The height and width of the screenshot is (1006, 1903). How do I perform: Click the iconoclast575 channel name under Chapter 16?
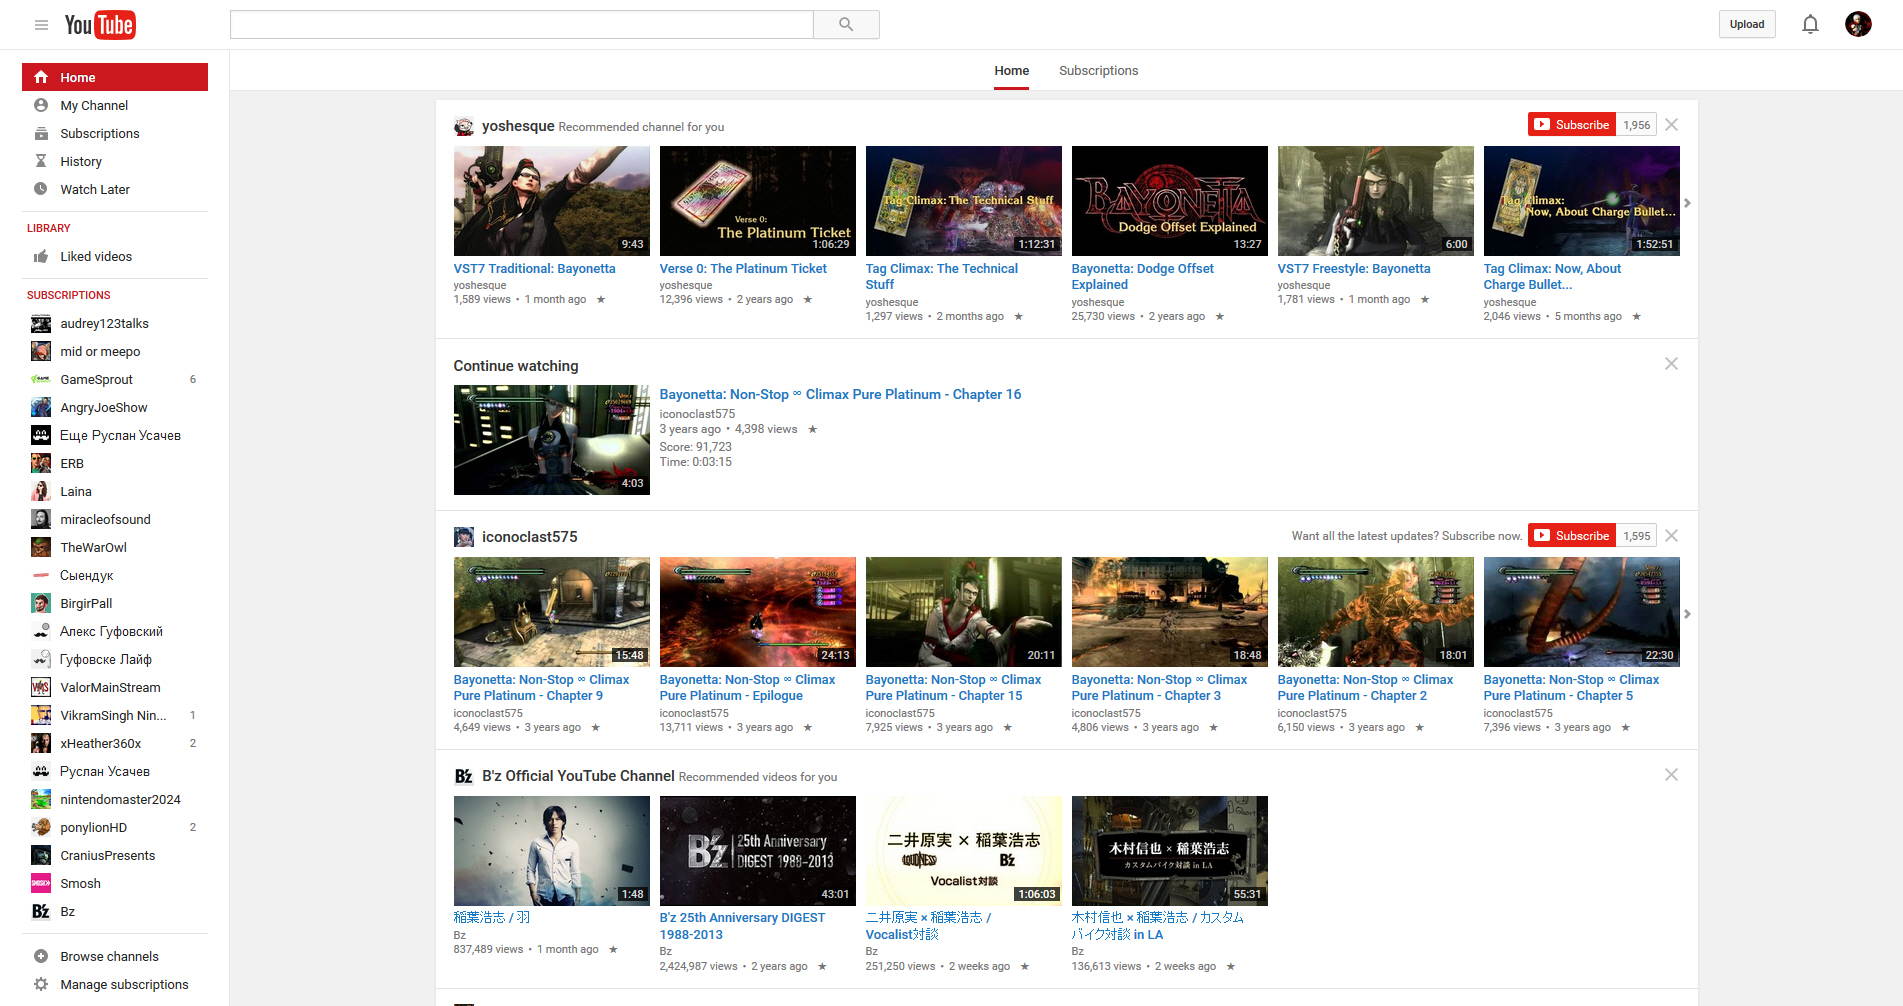point(697,414)
